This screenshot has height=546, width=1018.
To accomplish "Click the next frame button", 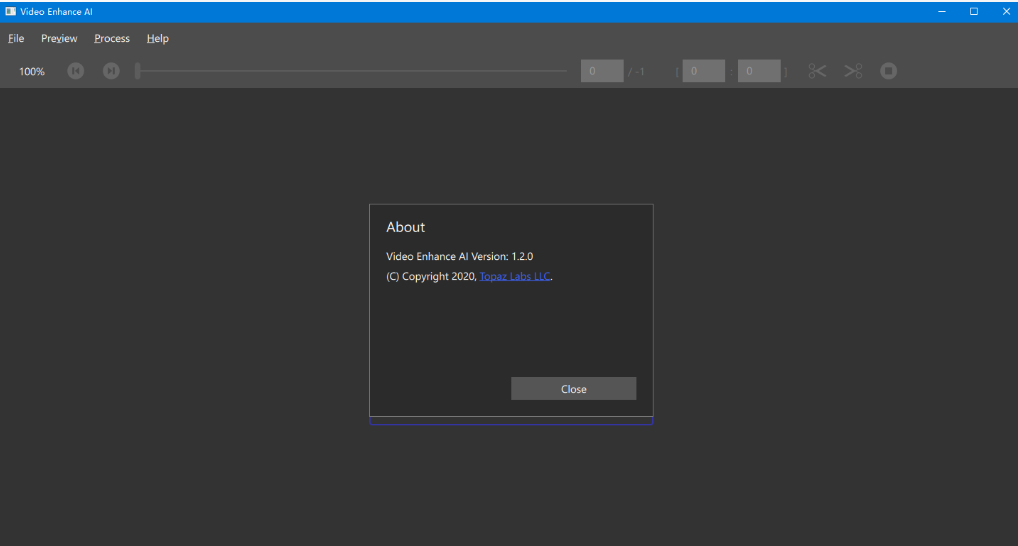I will pos(111,71).
